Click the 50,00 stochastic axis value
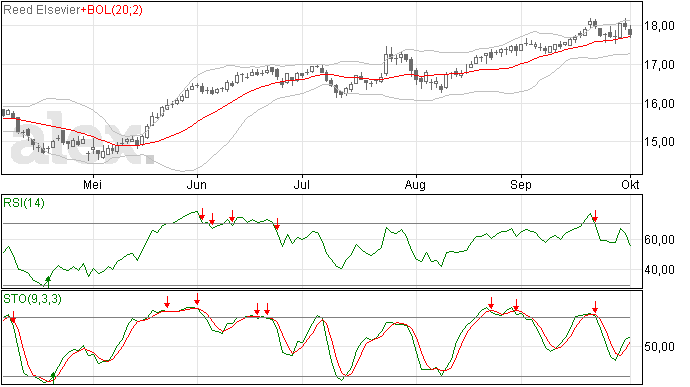Viewport: 690px width, 387px height. [x=659, y=347]
